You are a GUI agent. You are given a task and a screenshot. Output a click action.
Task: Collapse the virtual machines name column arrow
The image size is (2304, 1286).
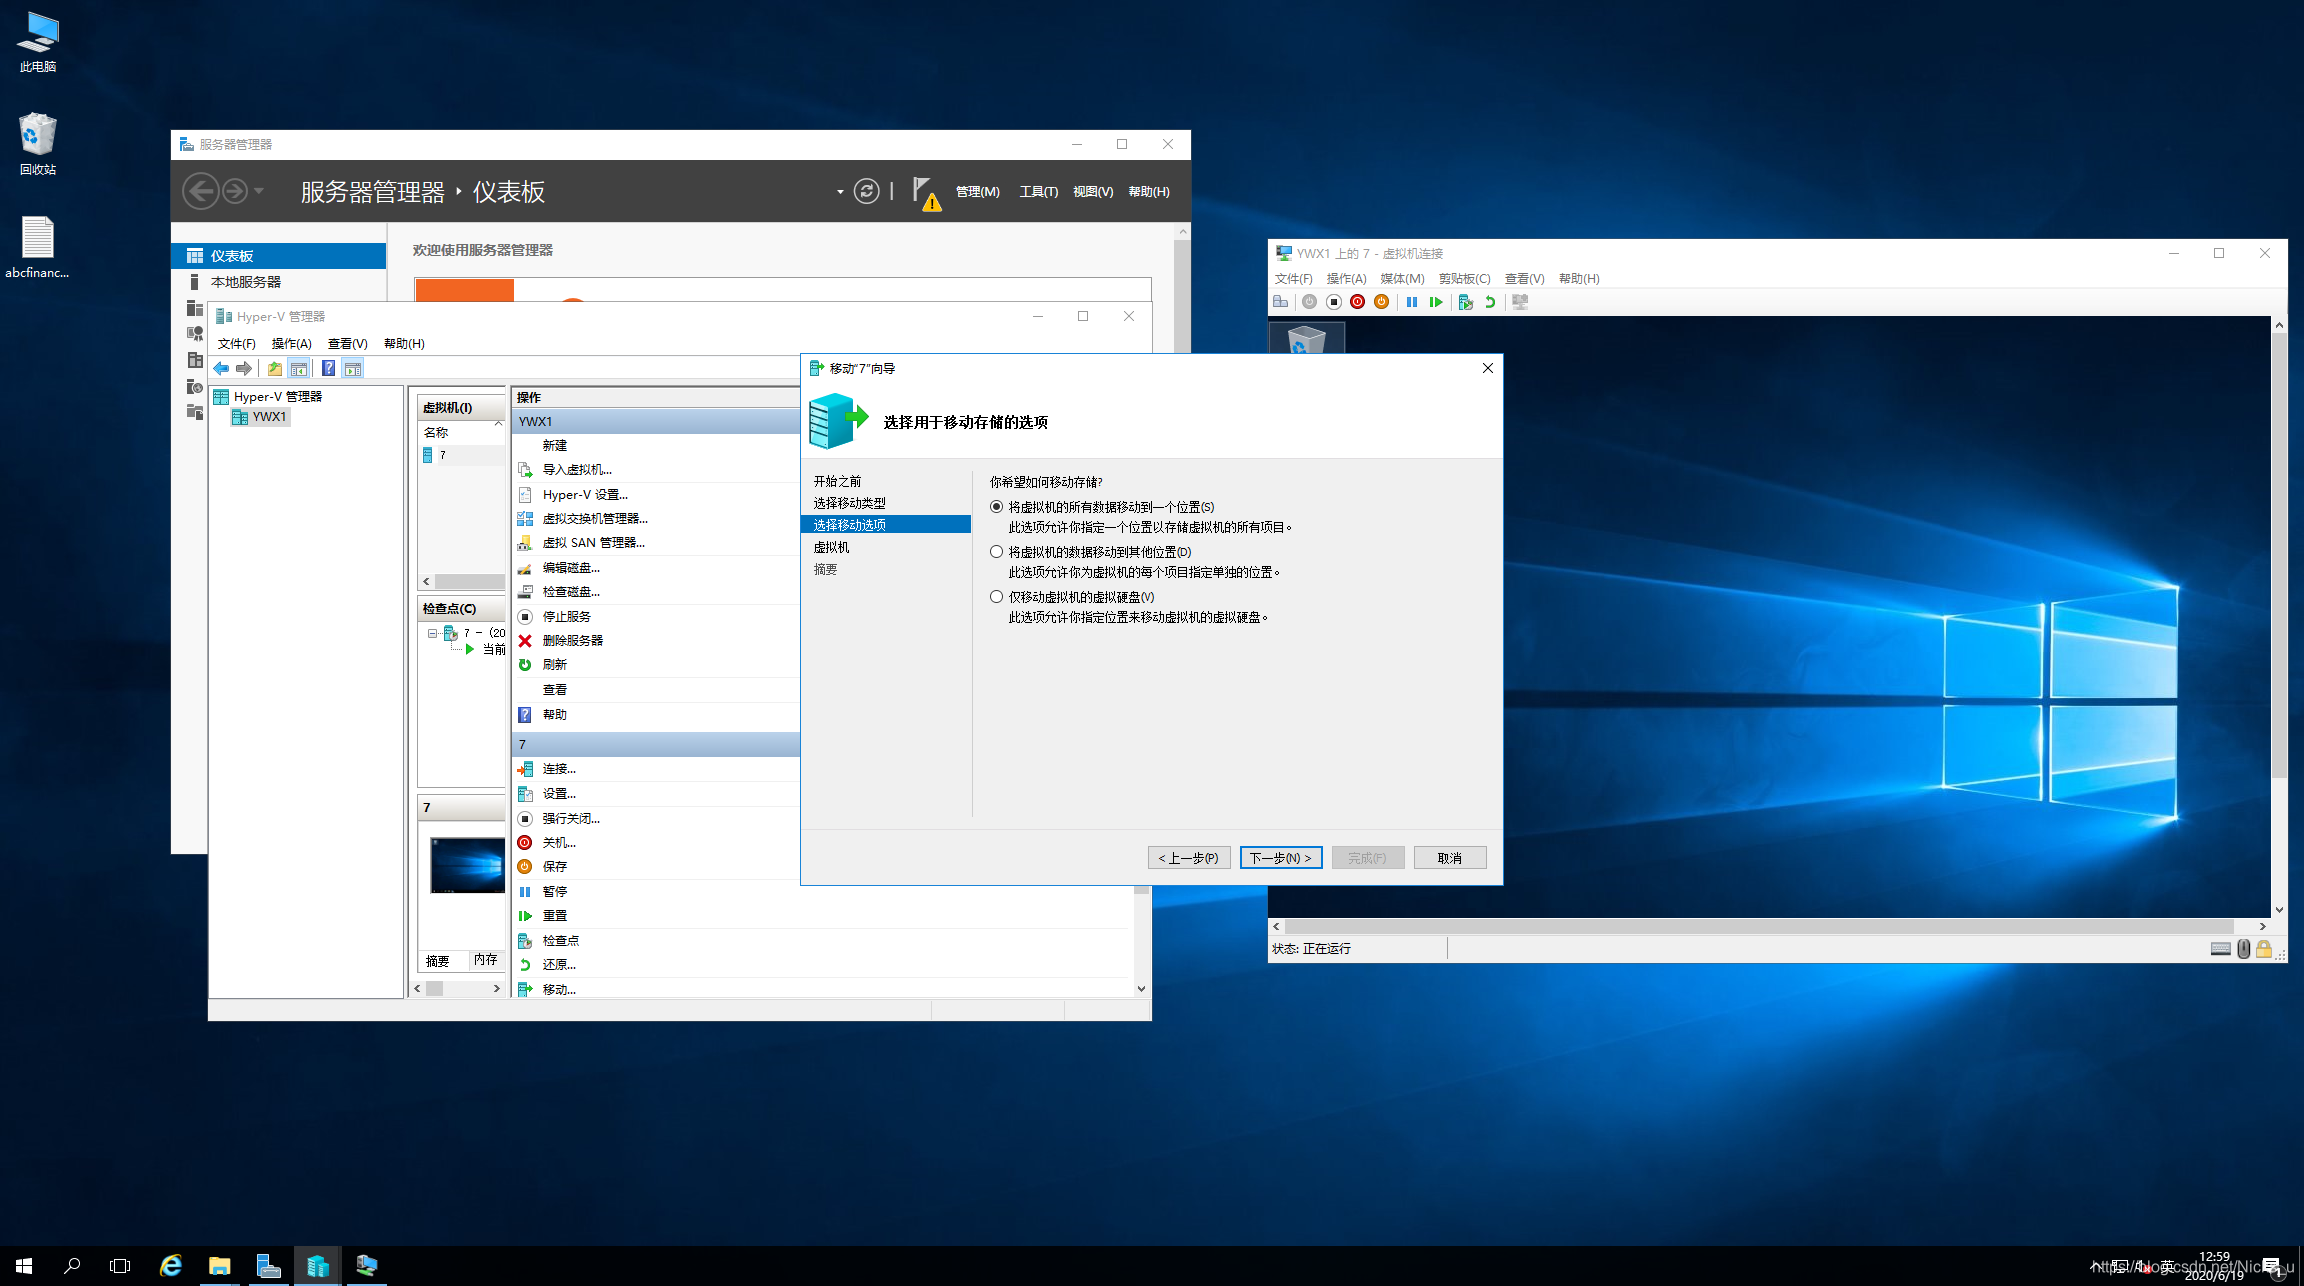point(498,424)
